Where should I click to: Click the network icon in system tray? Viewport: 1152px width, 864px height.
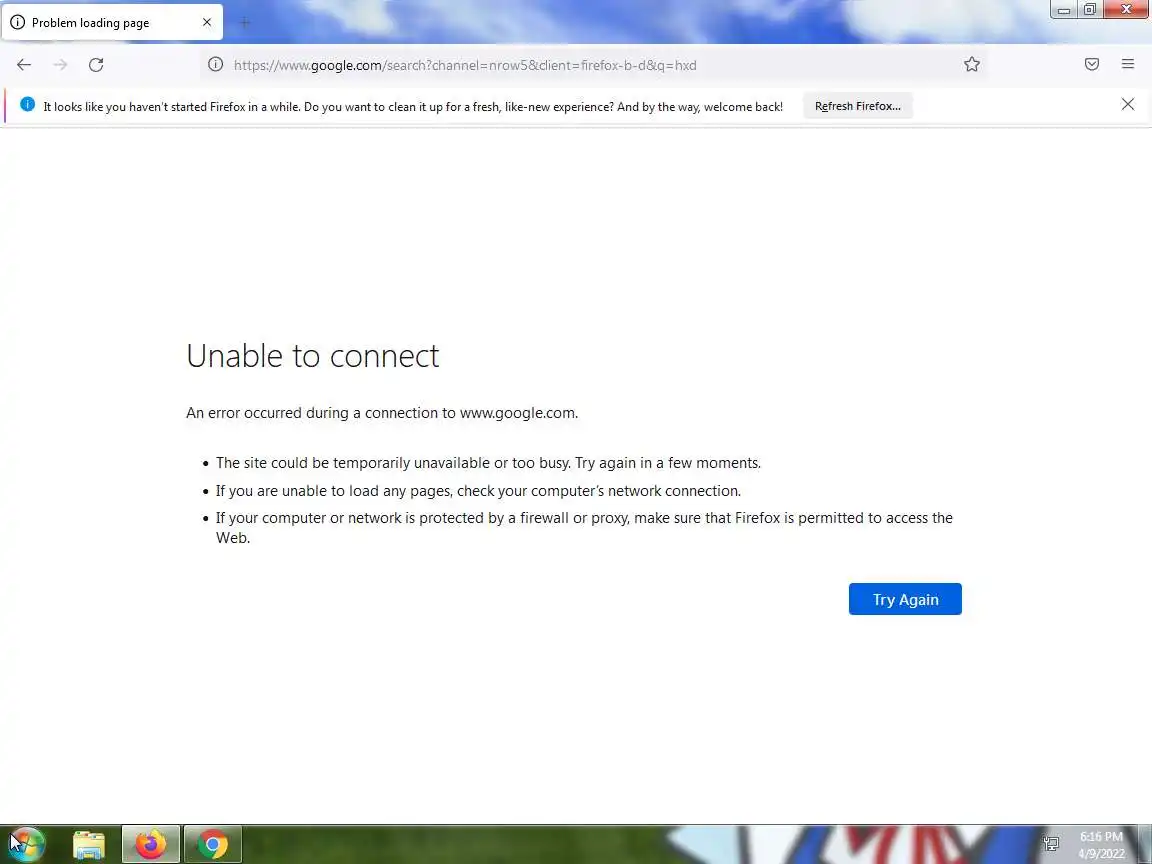1051,843
